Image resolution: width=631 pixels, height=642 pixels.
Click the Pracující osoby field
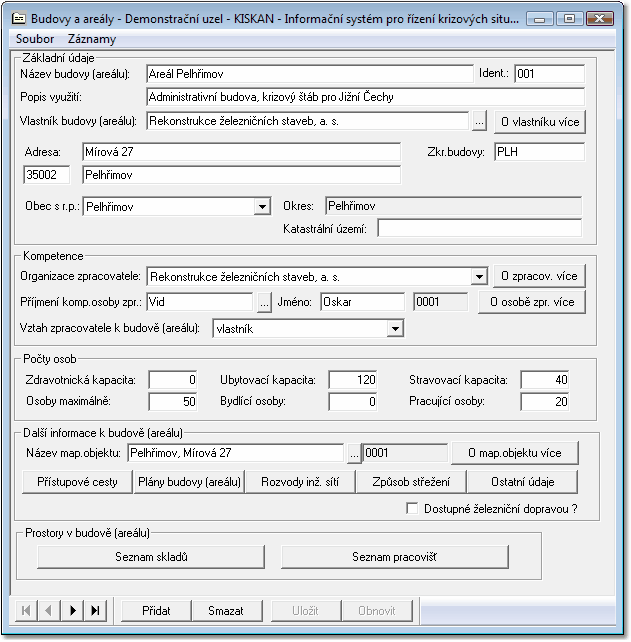[x=545, y=401]
